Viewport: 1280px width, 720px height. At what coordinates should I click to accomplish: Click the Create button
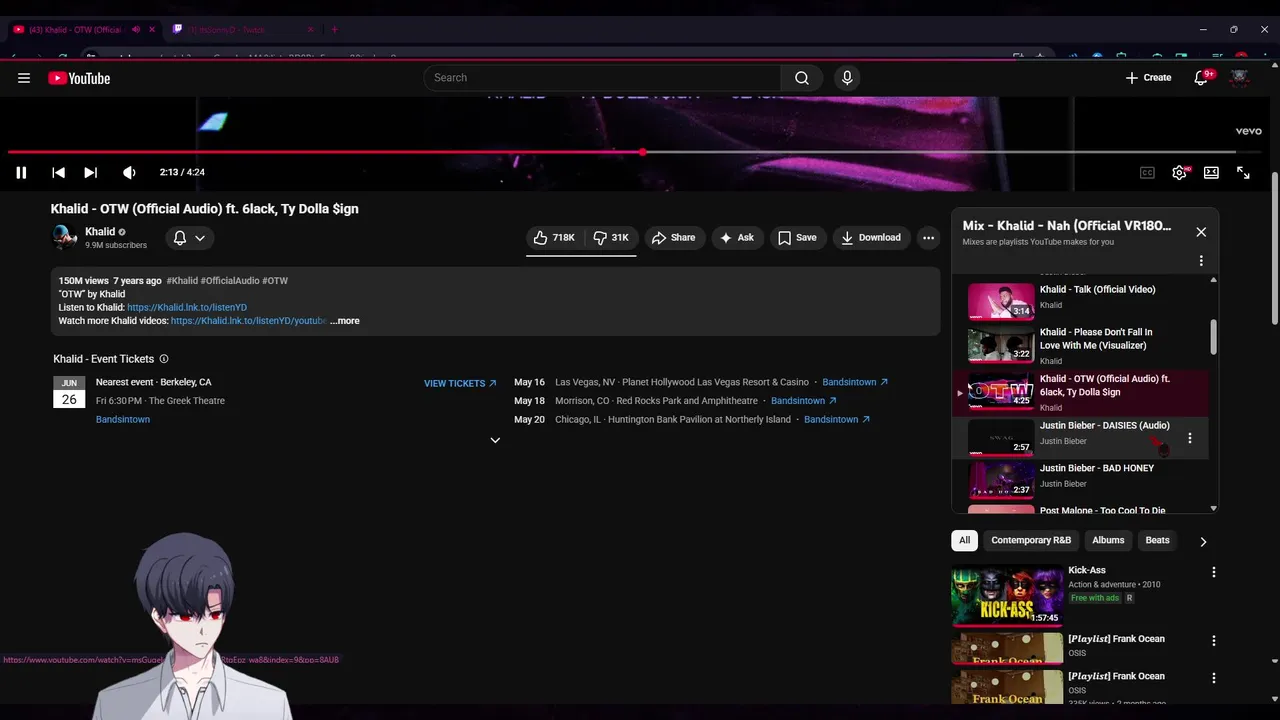1148,78
